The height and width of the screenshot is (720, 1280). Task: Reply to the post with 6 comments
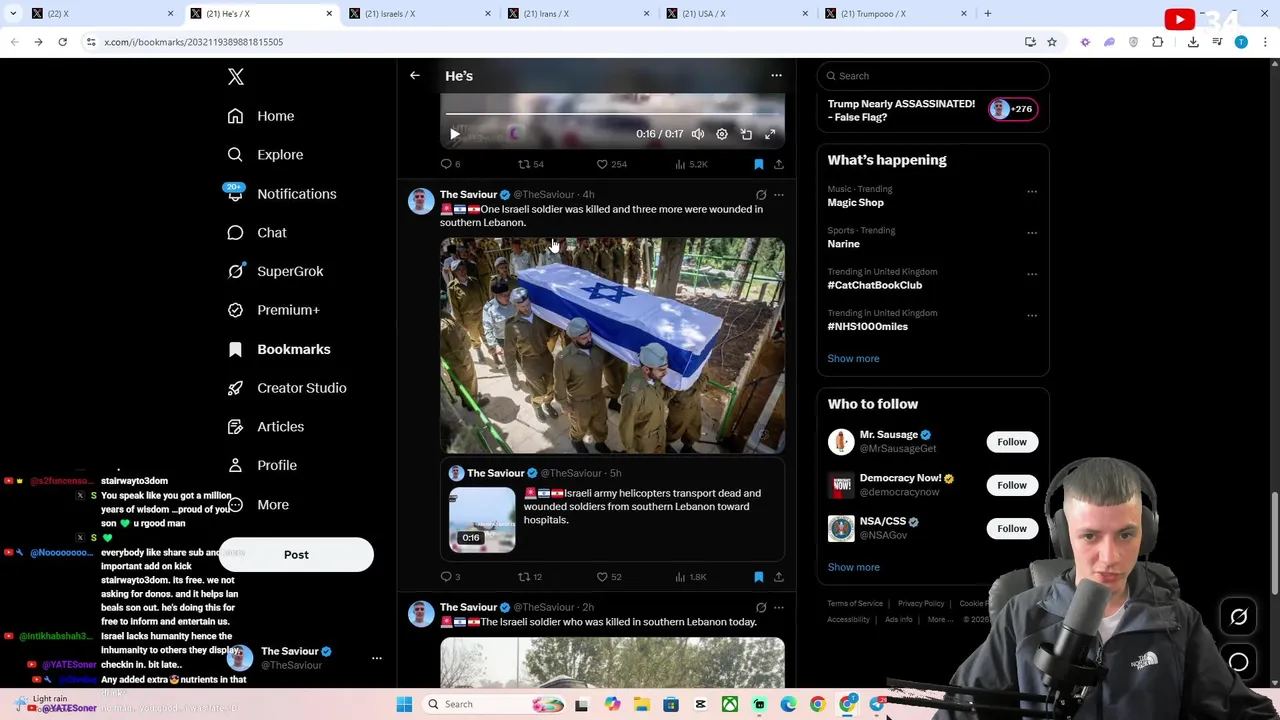tap(450, 164)
